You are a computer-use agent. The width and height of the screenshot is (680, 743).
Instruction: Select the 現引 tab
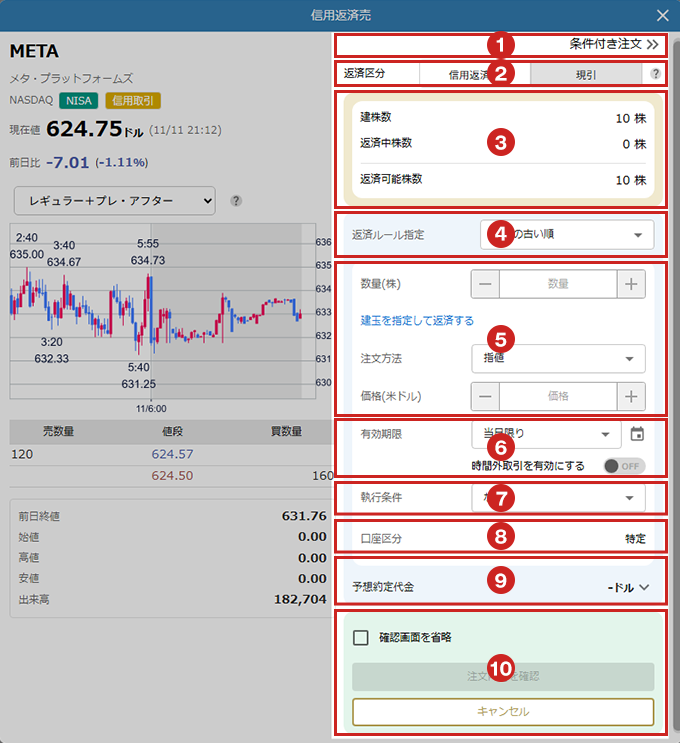pyautogui.click(x=586, y=74)
